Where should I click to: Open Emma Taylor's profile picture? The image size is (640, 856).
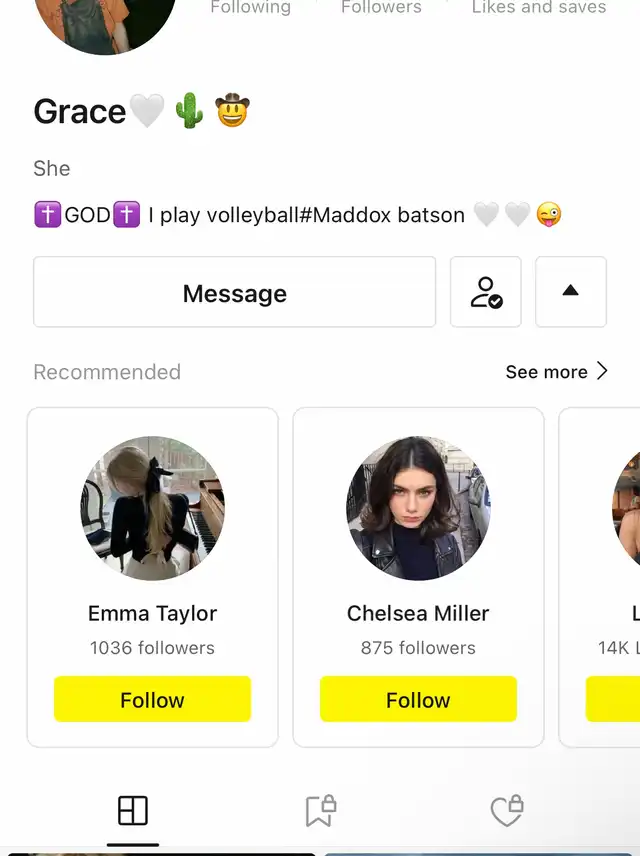pyautogui.click(x=152, y=508)
